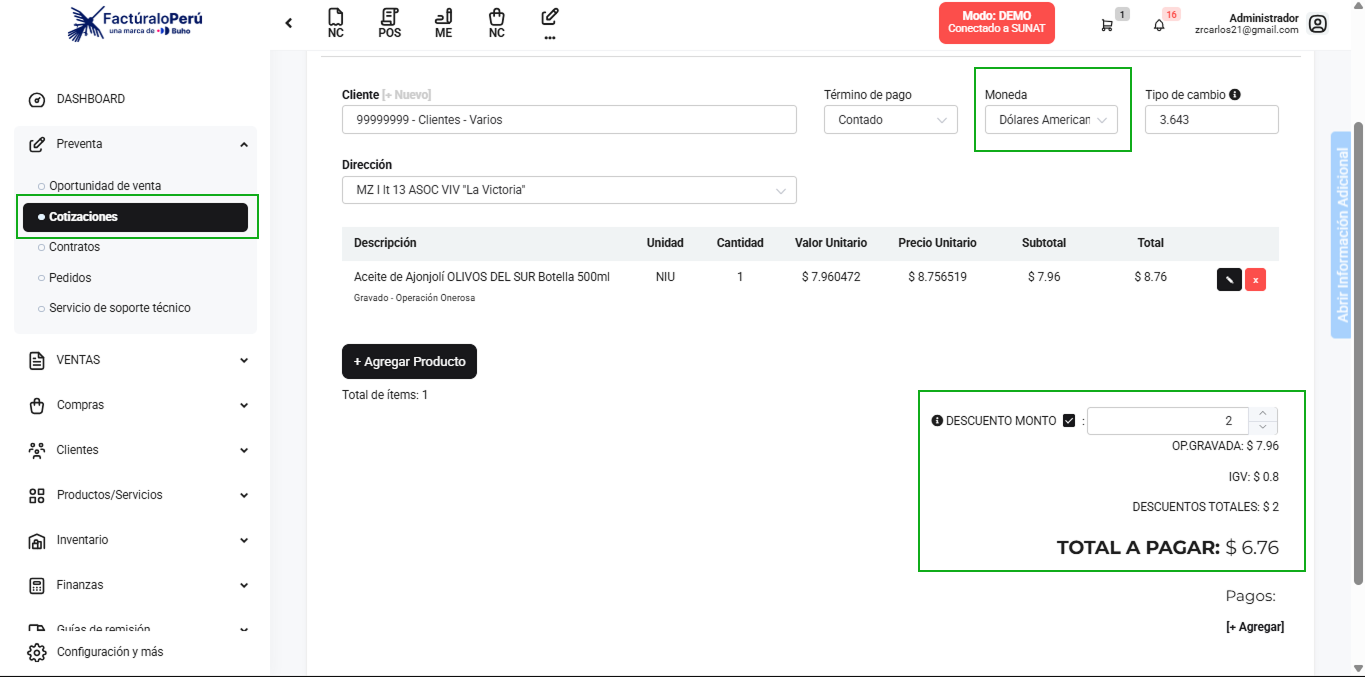Open Contratos in the Preventa menu
The height and width of the screenshot is (677, 1365).
tap(75, 247)
